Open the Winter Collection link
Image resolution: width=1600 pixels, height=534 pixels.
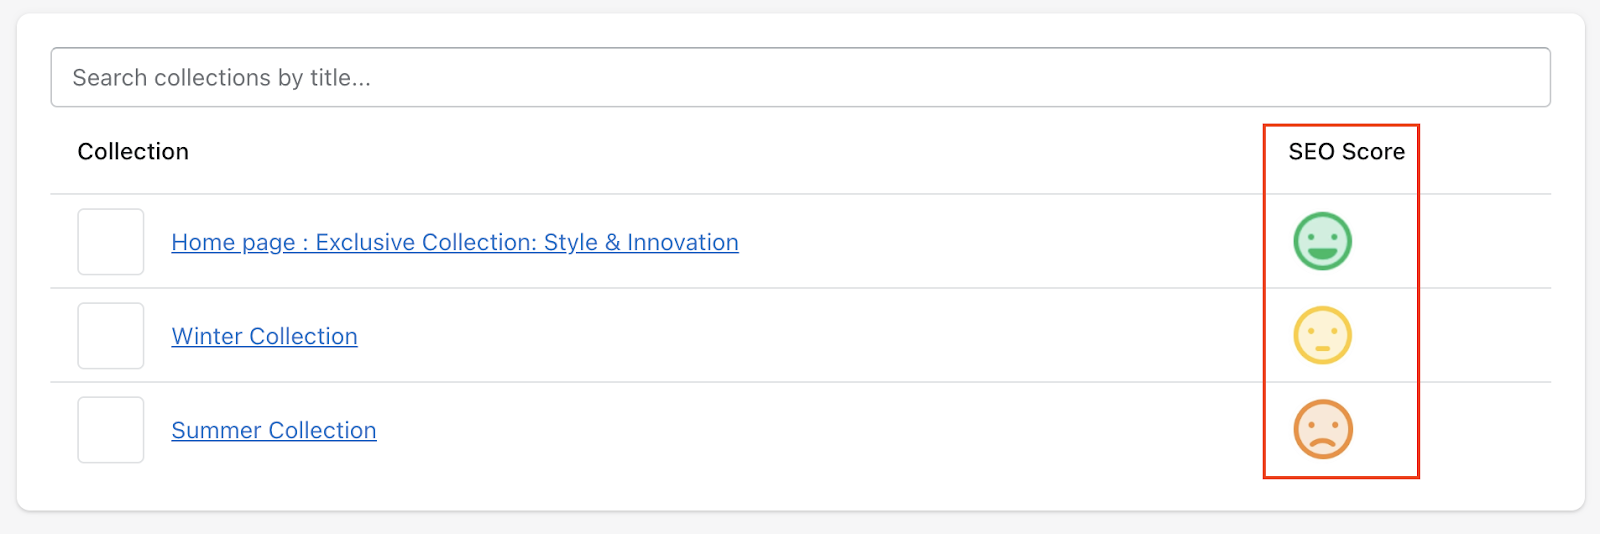tap(264, 336)
